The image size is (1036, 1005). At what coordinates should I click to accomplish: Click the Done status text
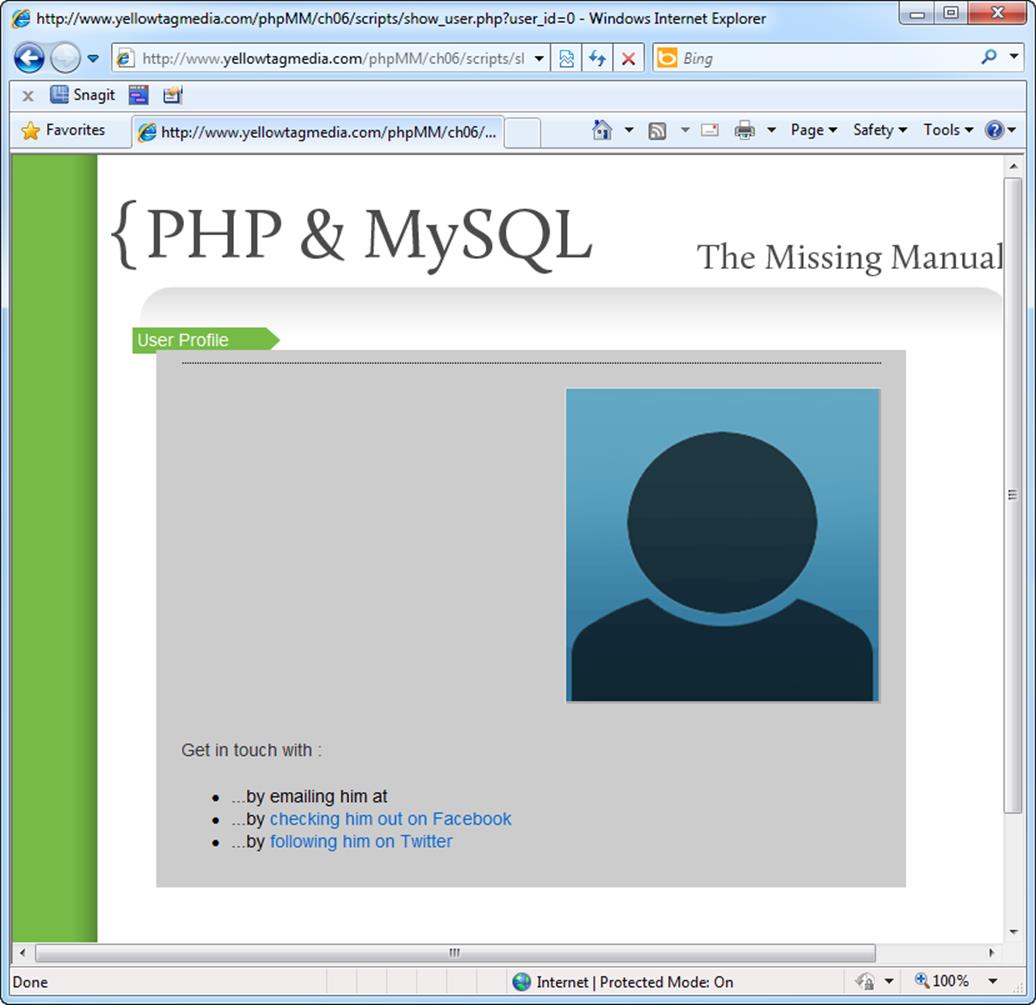pyautogui.click(x=30, y=983)
